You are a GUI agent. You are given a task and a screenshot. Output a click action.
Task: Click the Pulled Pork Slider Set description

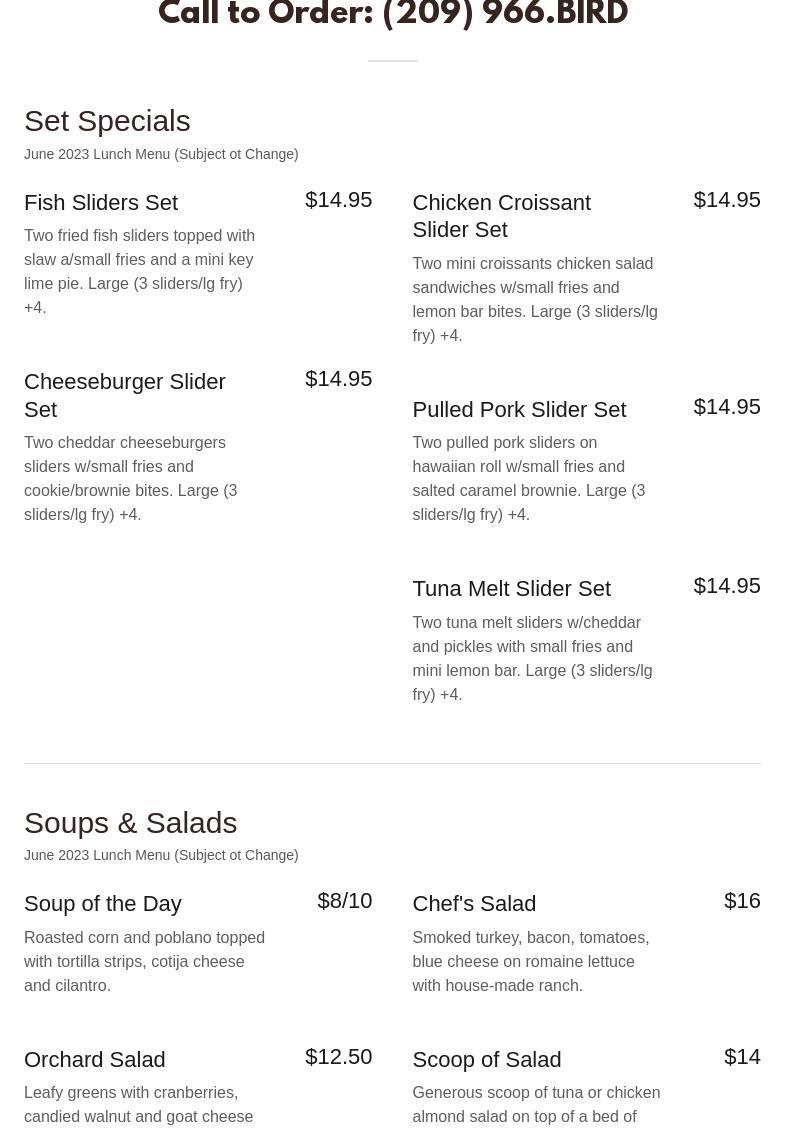[x=528, y=479]
